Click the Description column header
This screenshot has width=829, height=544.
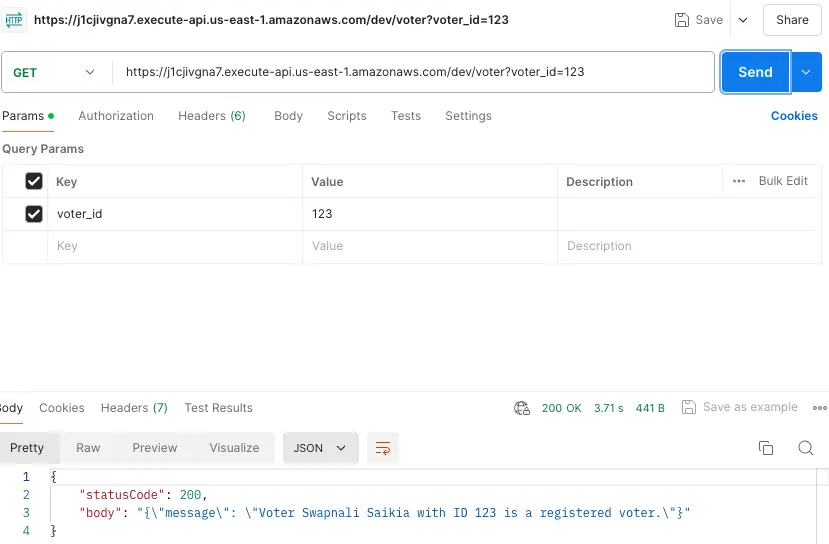[x=599, y=182]
